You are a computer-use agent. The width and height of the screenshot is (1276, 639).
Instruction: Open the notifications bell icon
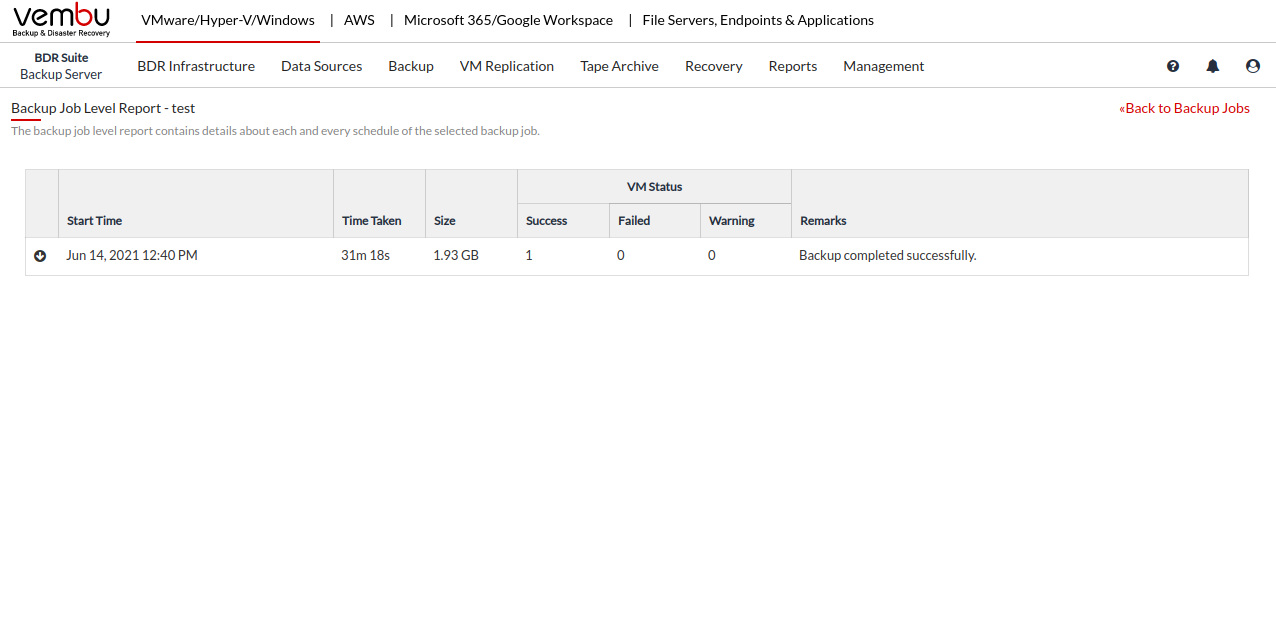coord(1213,66)
